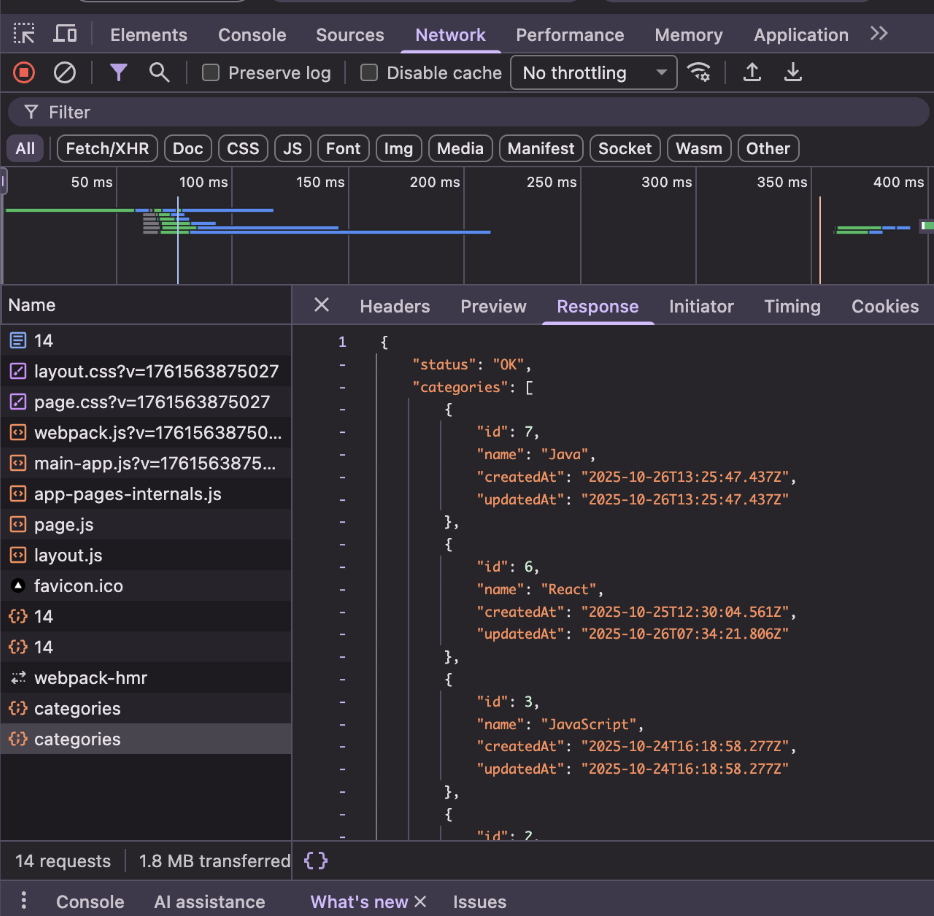Filter requests by Fetch/XHR type
Screen dimensions: 934x916
[107, 148]
